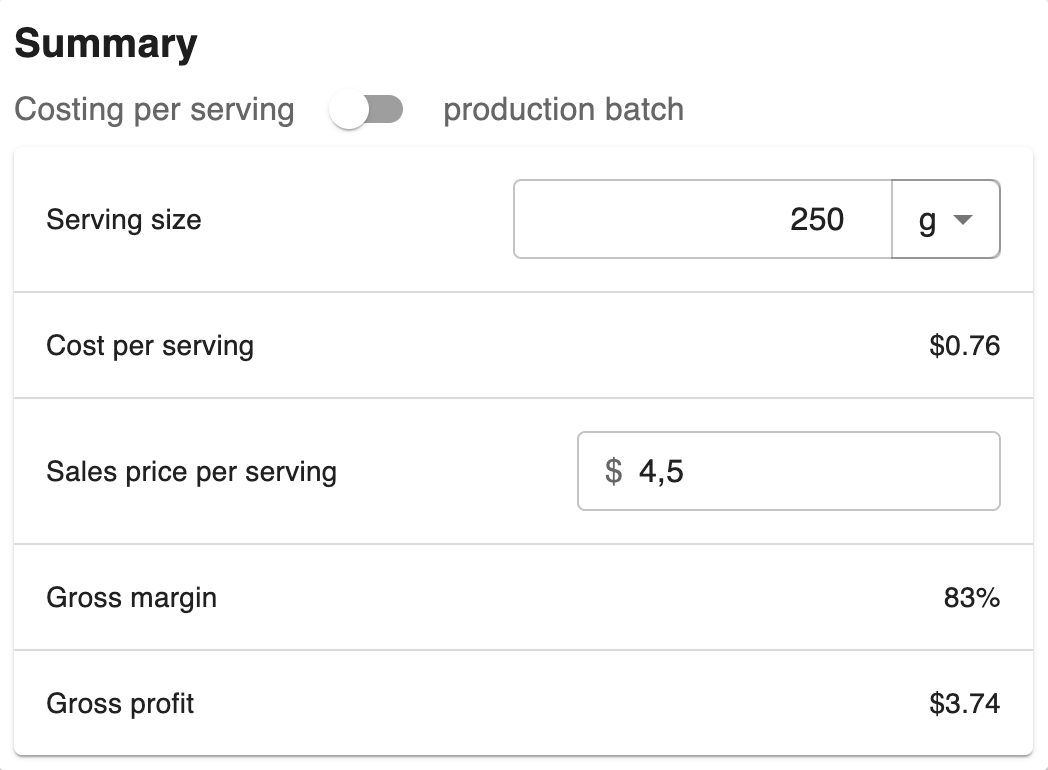1048x770 pixels.
Task: Click the Serving size row label
Action: 123,219
